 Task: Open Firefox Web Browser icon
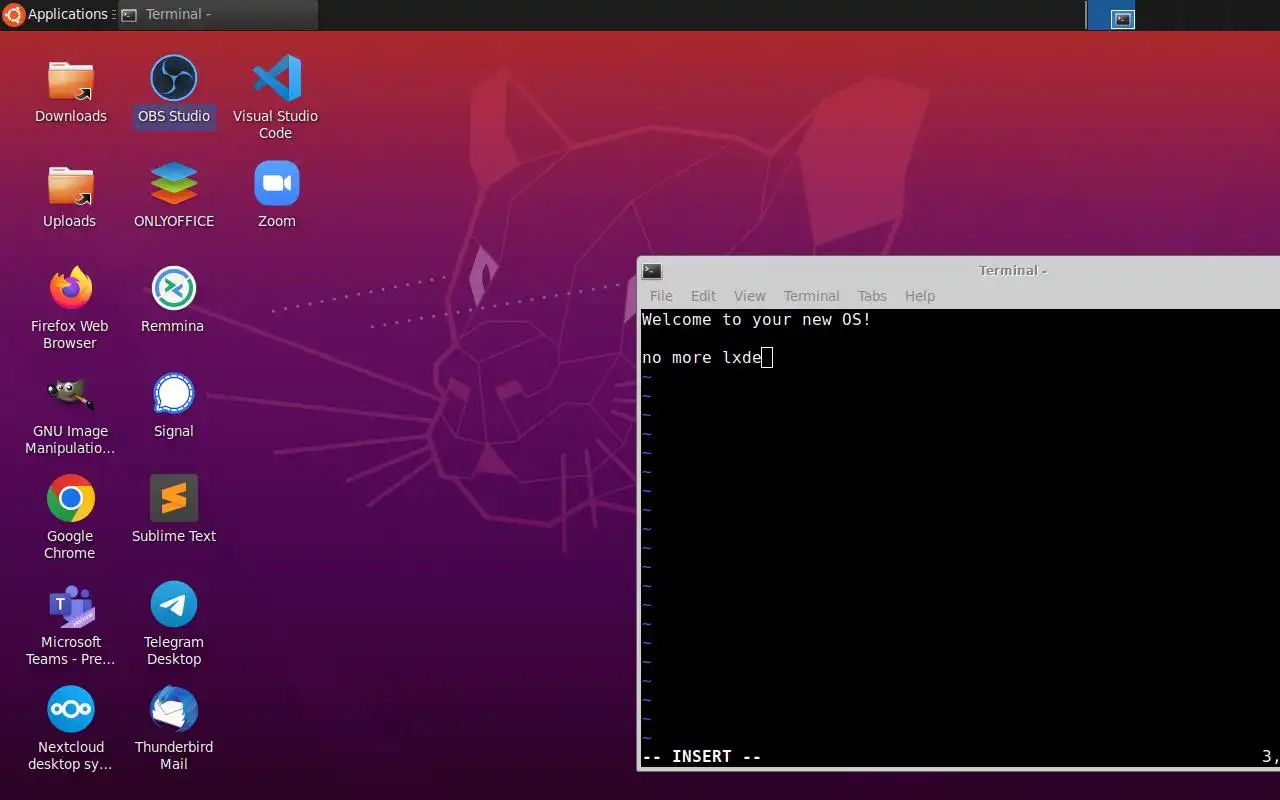click(71, 289)
